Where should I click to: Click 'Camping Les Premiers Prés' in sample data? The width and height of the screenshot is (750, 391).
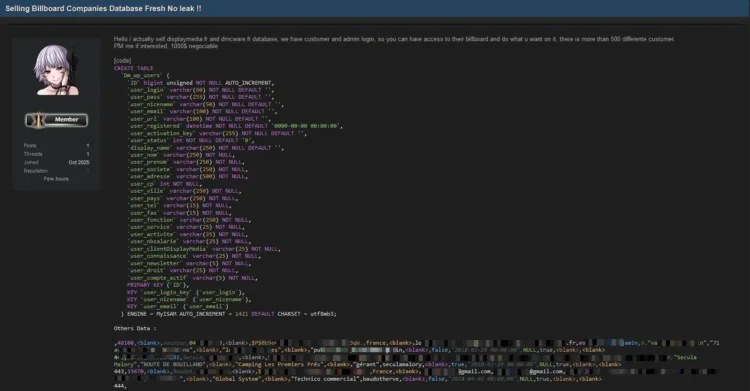(x=279, y=365)
